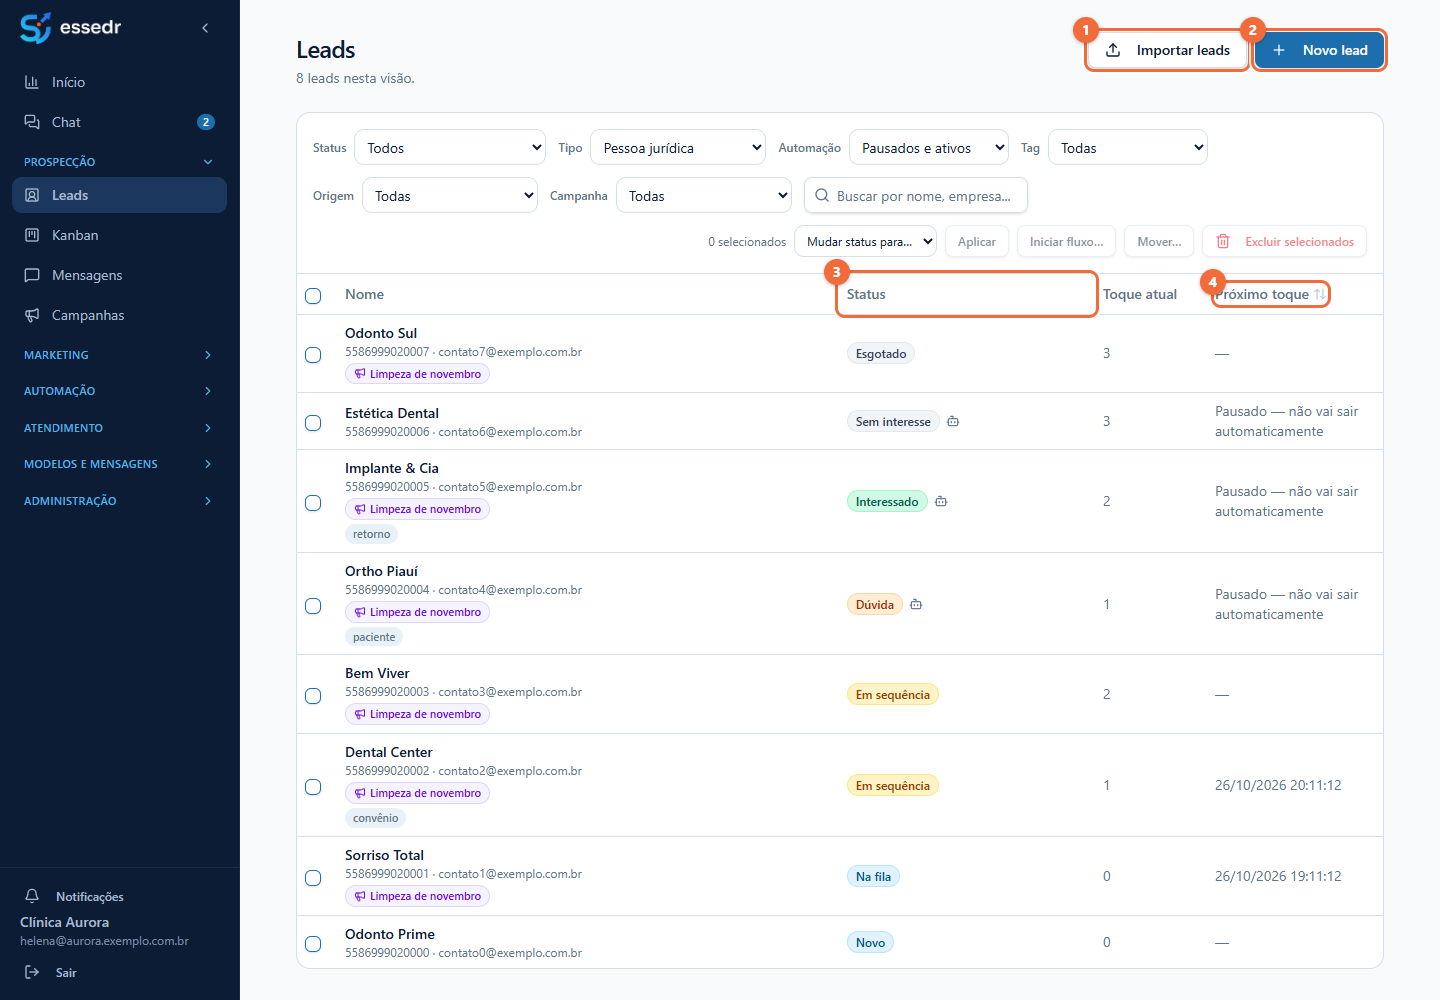Open the Campanha filter dropdown
The image size is (1440, 1000).
coord(704,196)
